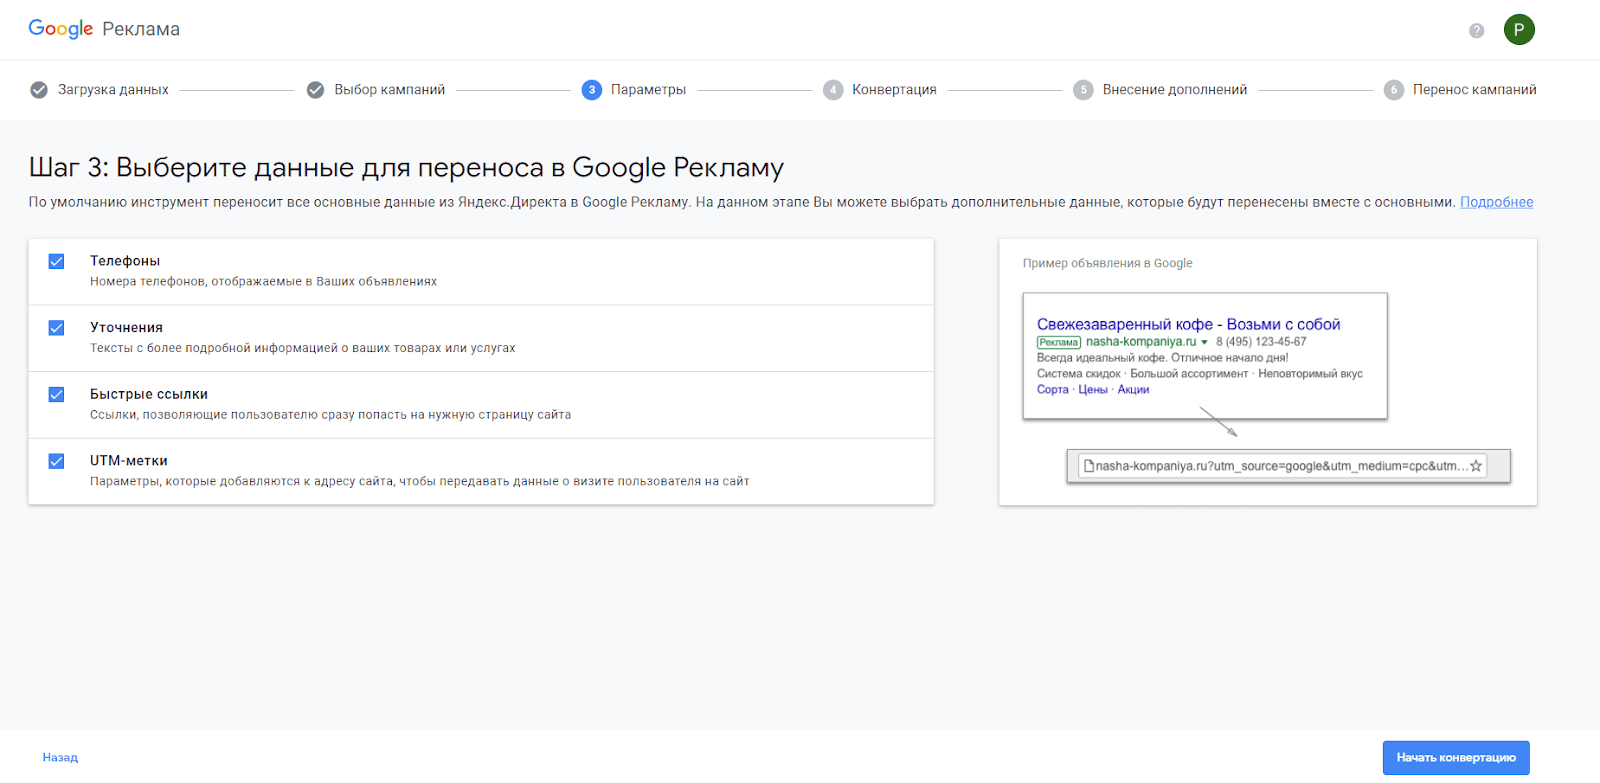Click the nasha-kompaniya.ru display URL
This screenshot has width=1600, height=783.
click(1141, 342)
